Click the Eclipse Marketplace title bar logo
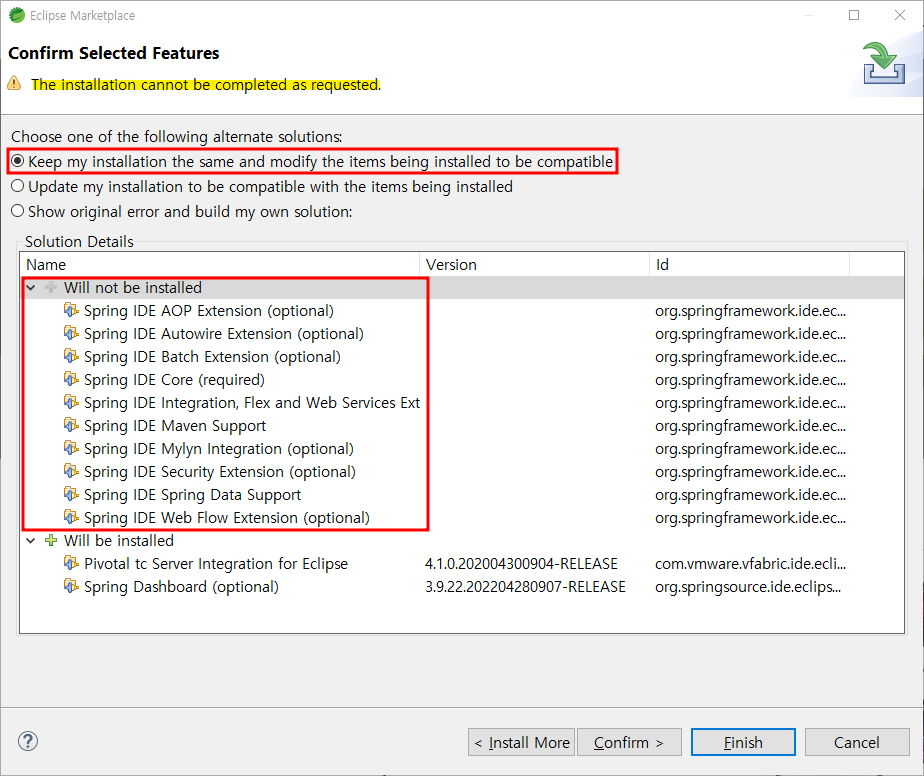The height and width of the screenshot is (776, 924). [x=16, y=15]
